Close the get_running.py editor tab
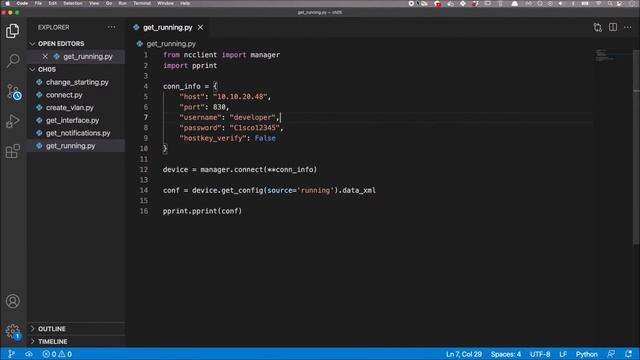 200,27
